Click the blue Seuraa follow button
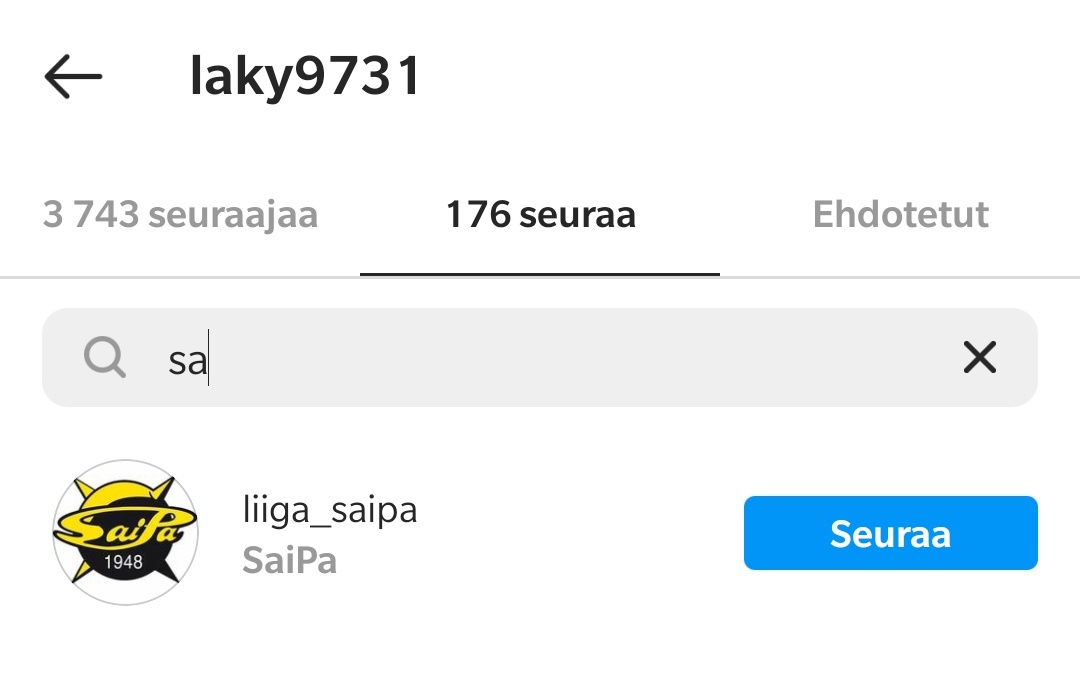This screenshot has width=1080, height=687. (x=891, y=533)
